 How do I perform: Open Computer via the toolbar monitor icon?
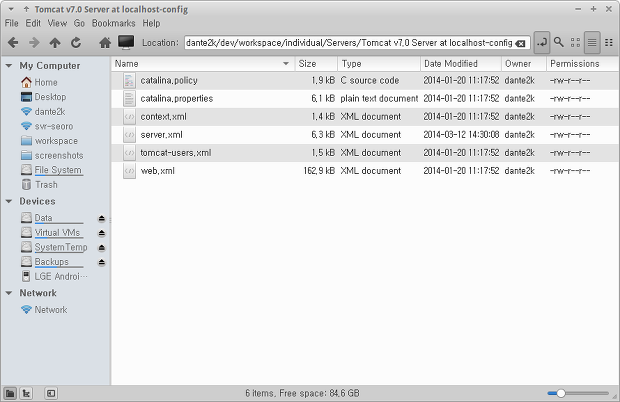click(126, 42)
